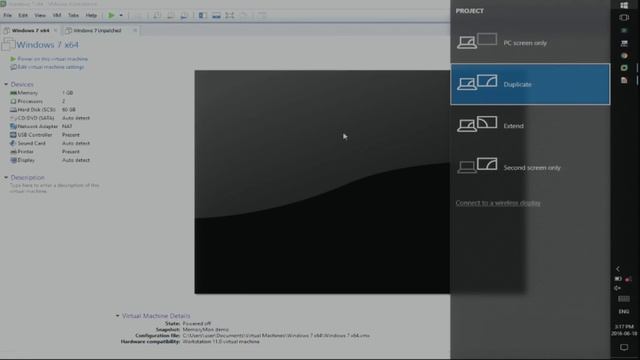Open the Help menu in VMware

pos(91,16)
